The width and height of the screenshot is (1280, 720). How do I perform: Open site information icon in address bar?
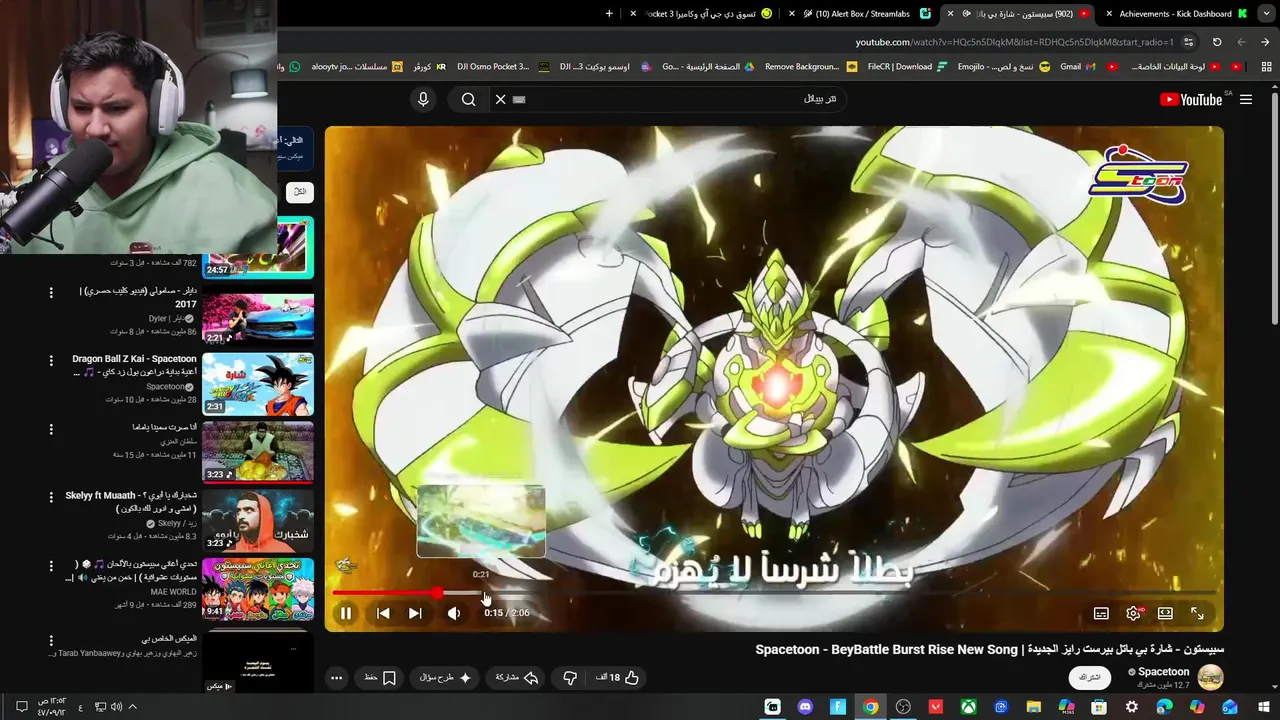click(1188, 42)
